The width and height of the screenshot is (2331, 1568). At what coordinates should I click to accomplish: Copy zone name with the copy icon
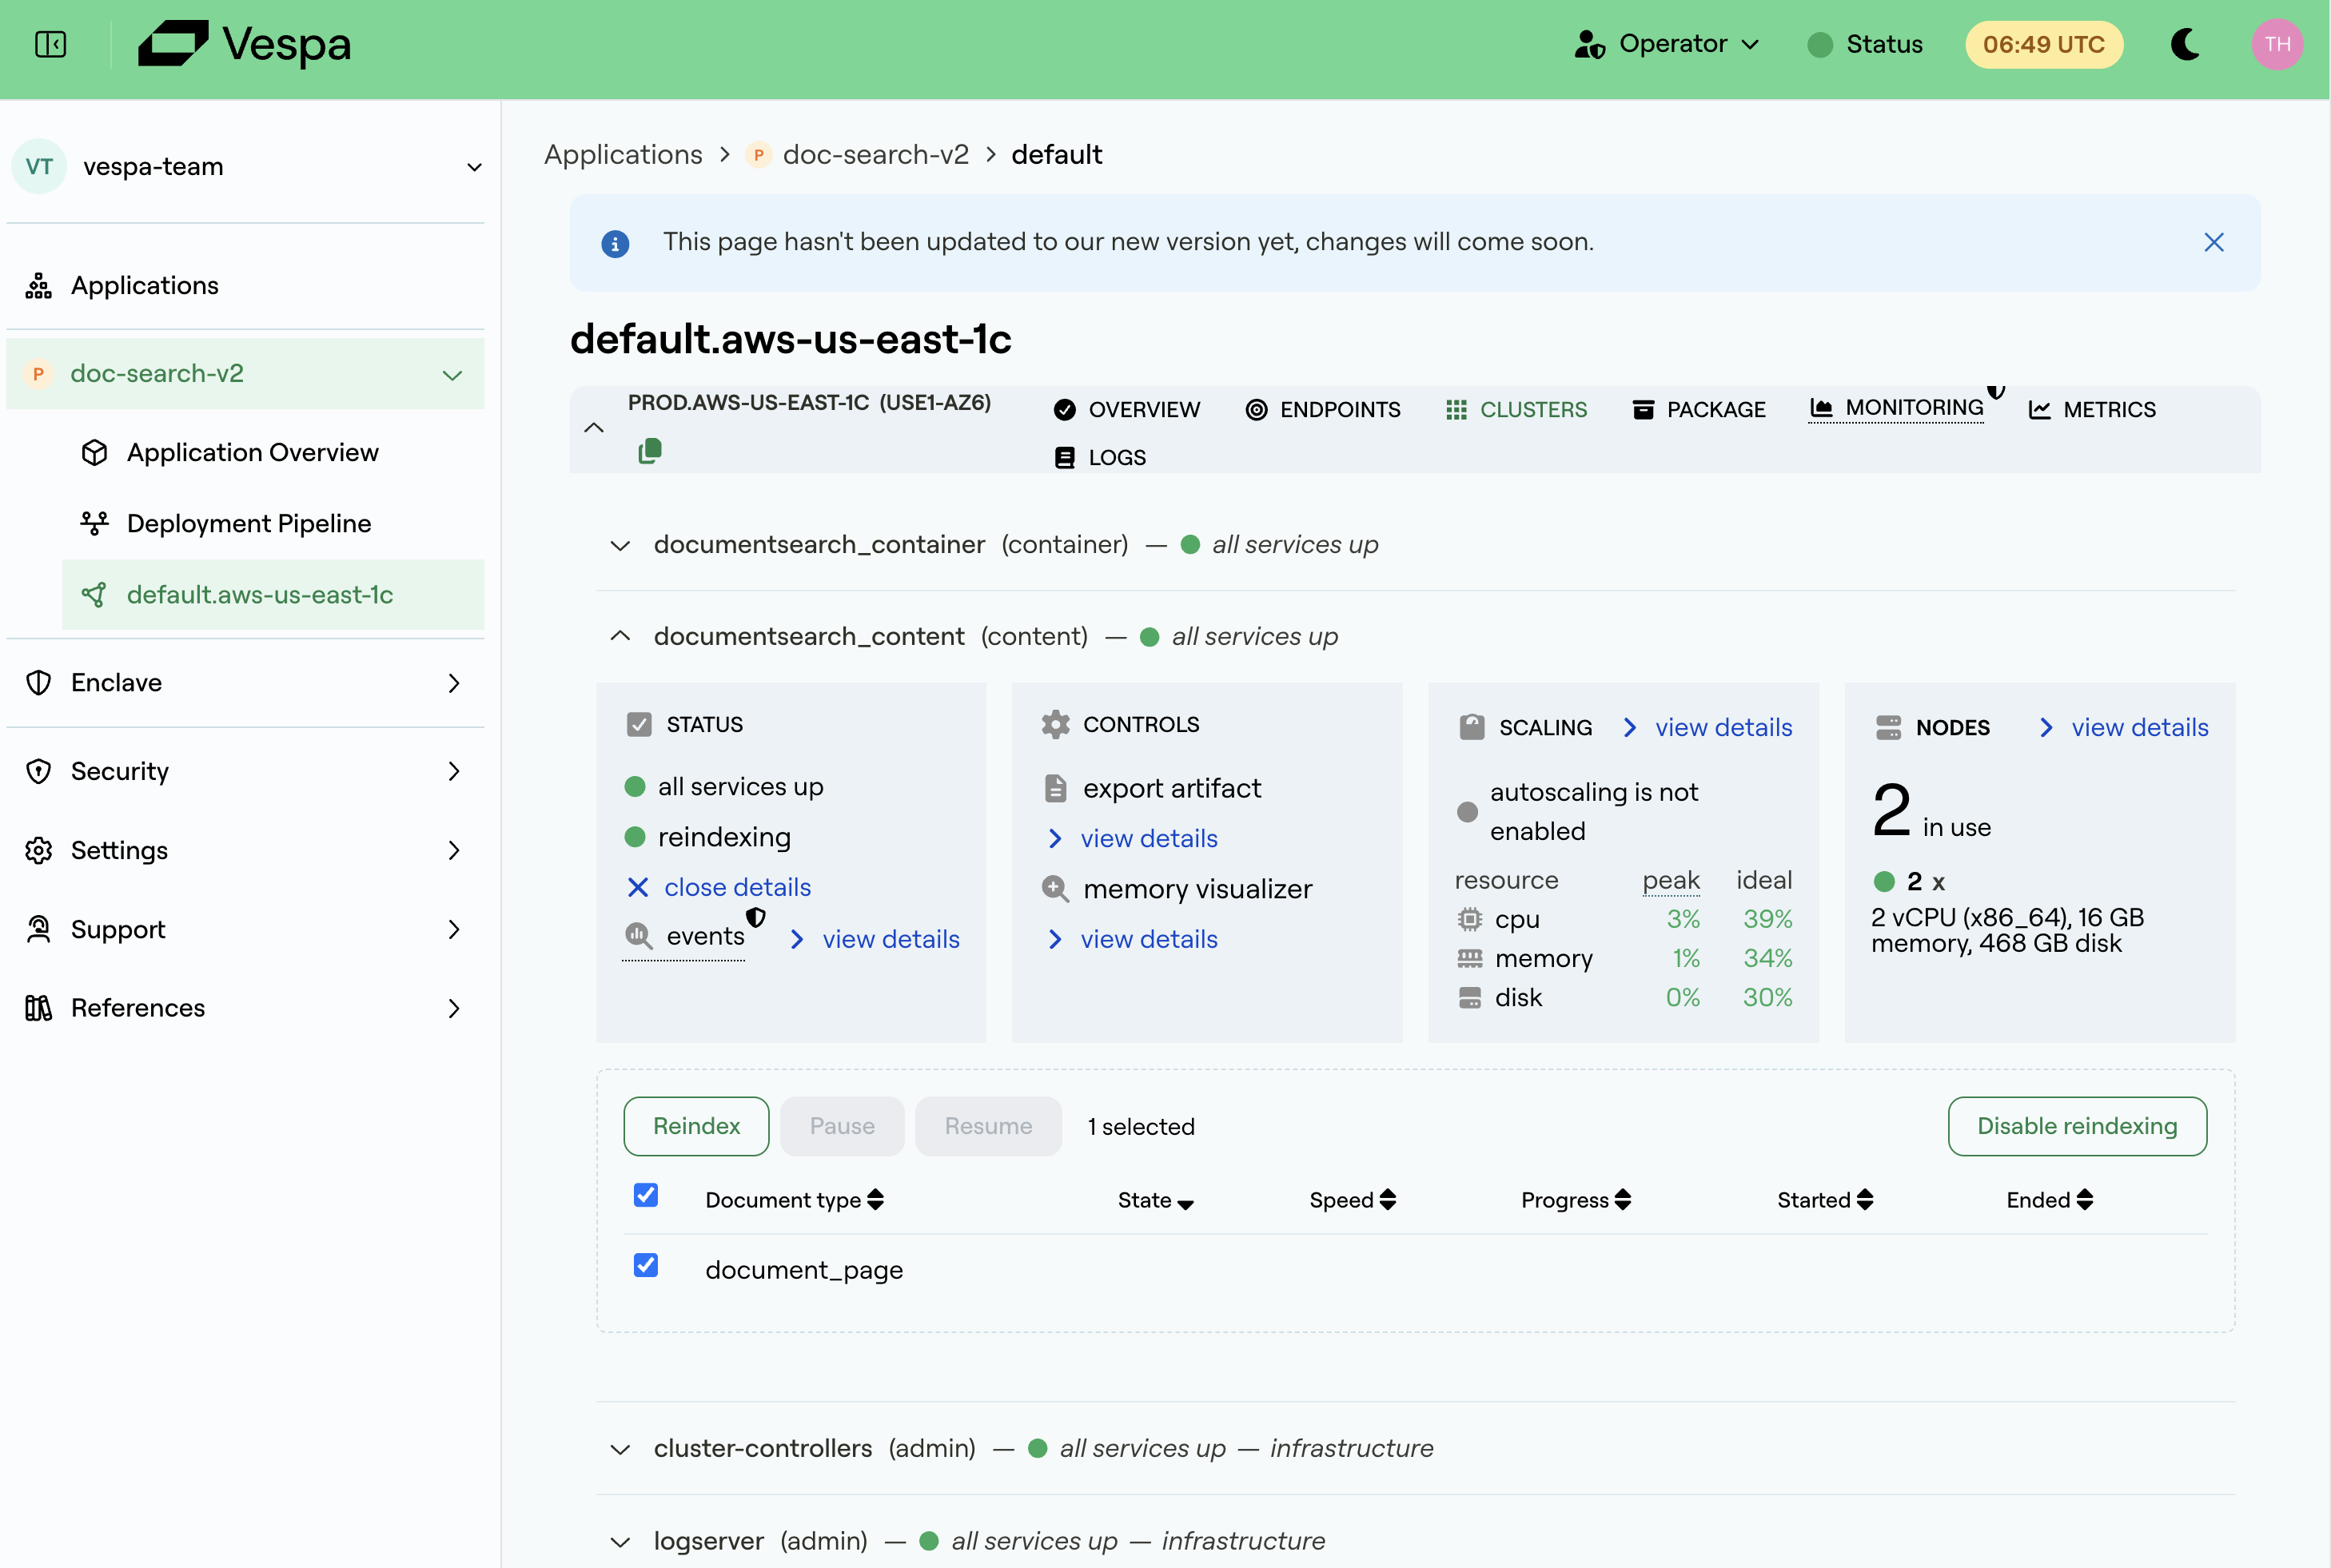click(x=650, y=451)
